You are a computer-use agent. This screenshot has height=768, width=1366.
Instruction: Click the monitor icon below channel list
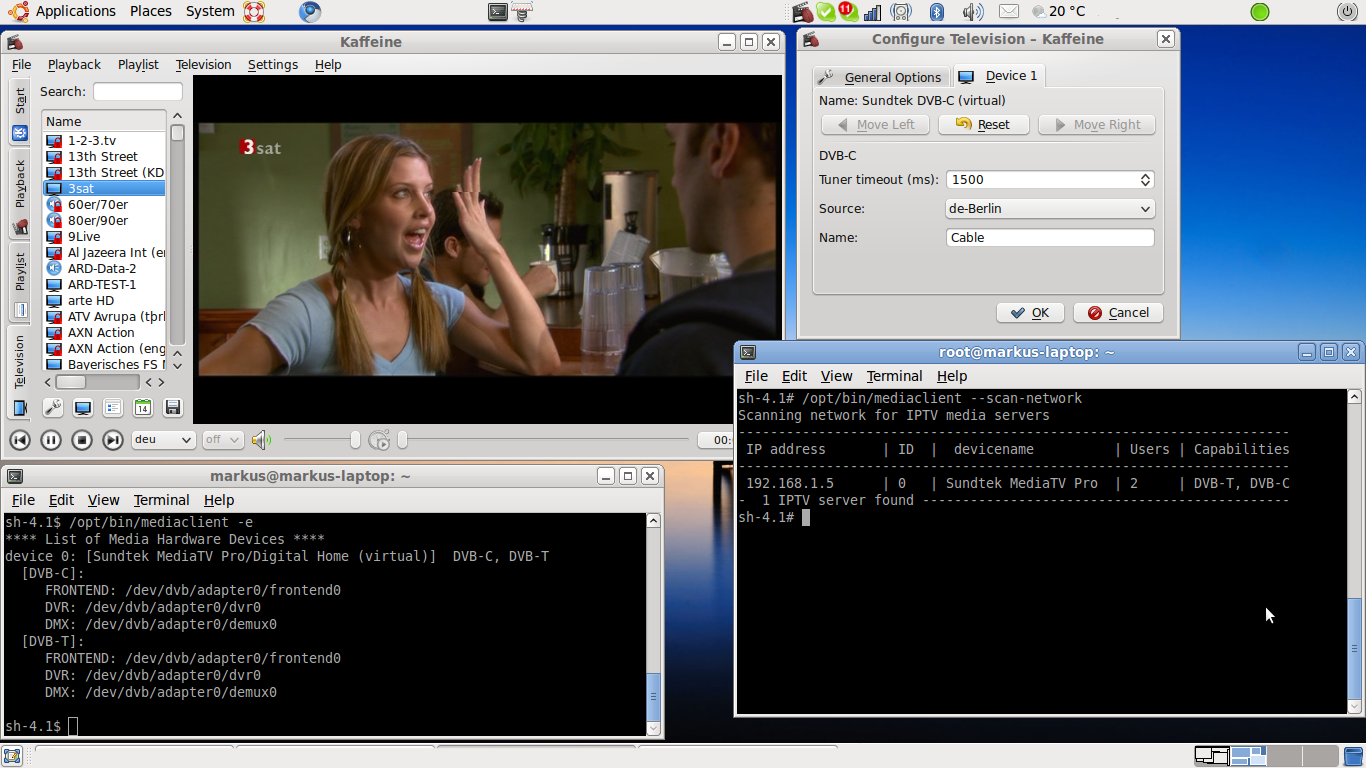(83, 407)
